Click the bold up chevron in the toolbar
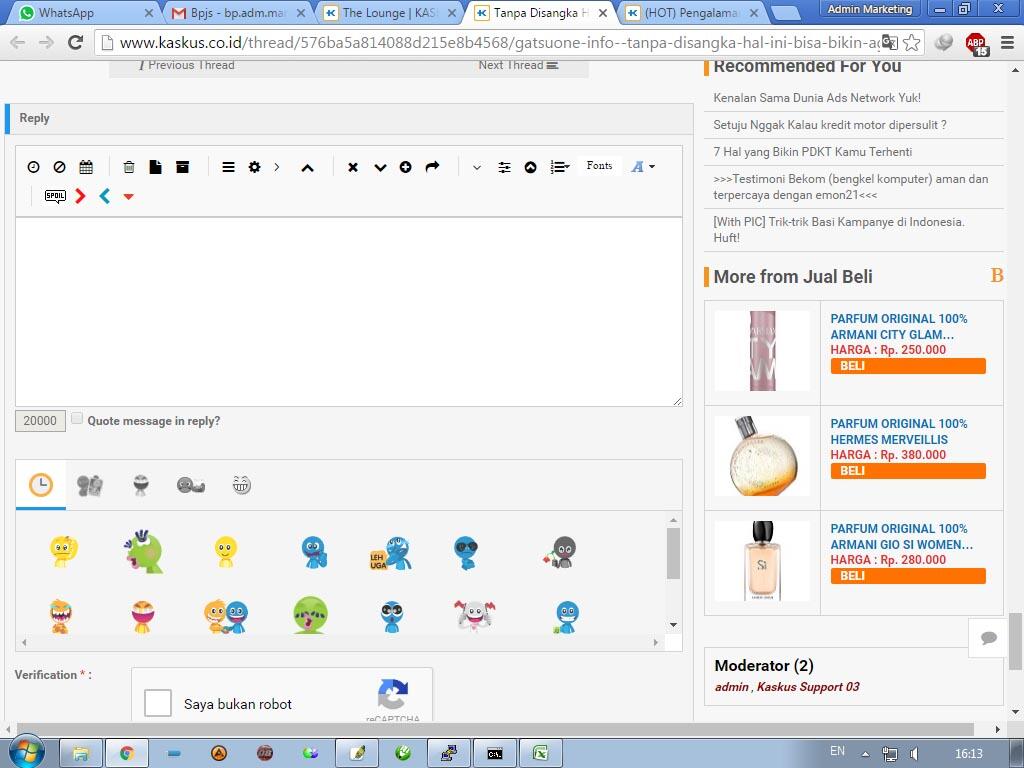1024x768 pixels. coord(308,168)
